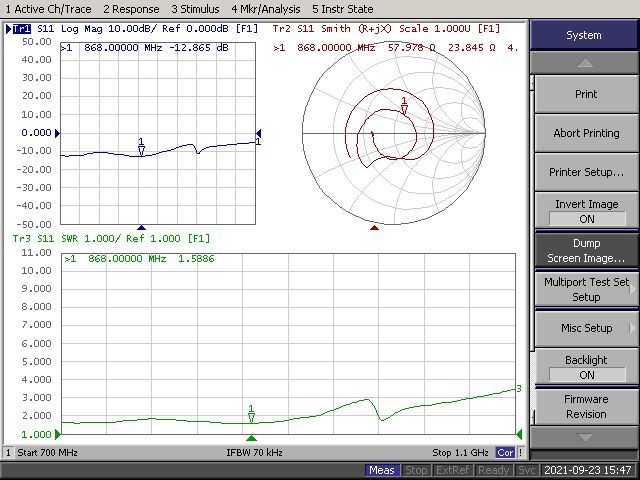Viewport: 640px width, 480px height.
Task: Activate trace Tr1 label
Action: tap(20, 28)
